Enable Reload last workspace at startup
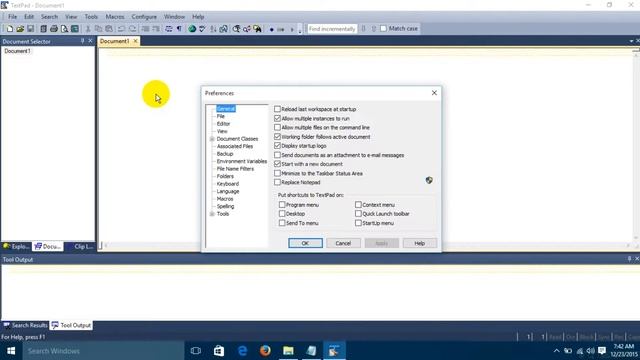Viewport: 640px width, 360px height. click(278, 109)
